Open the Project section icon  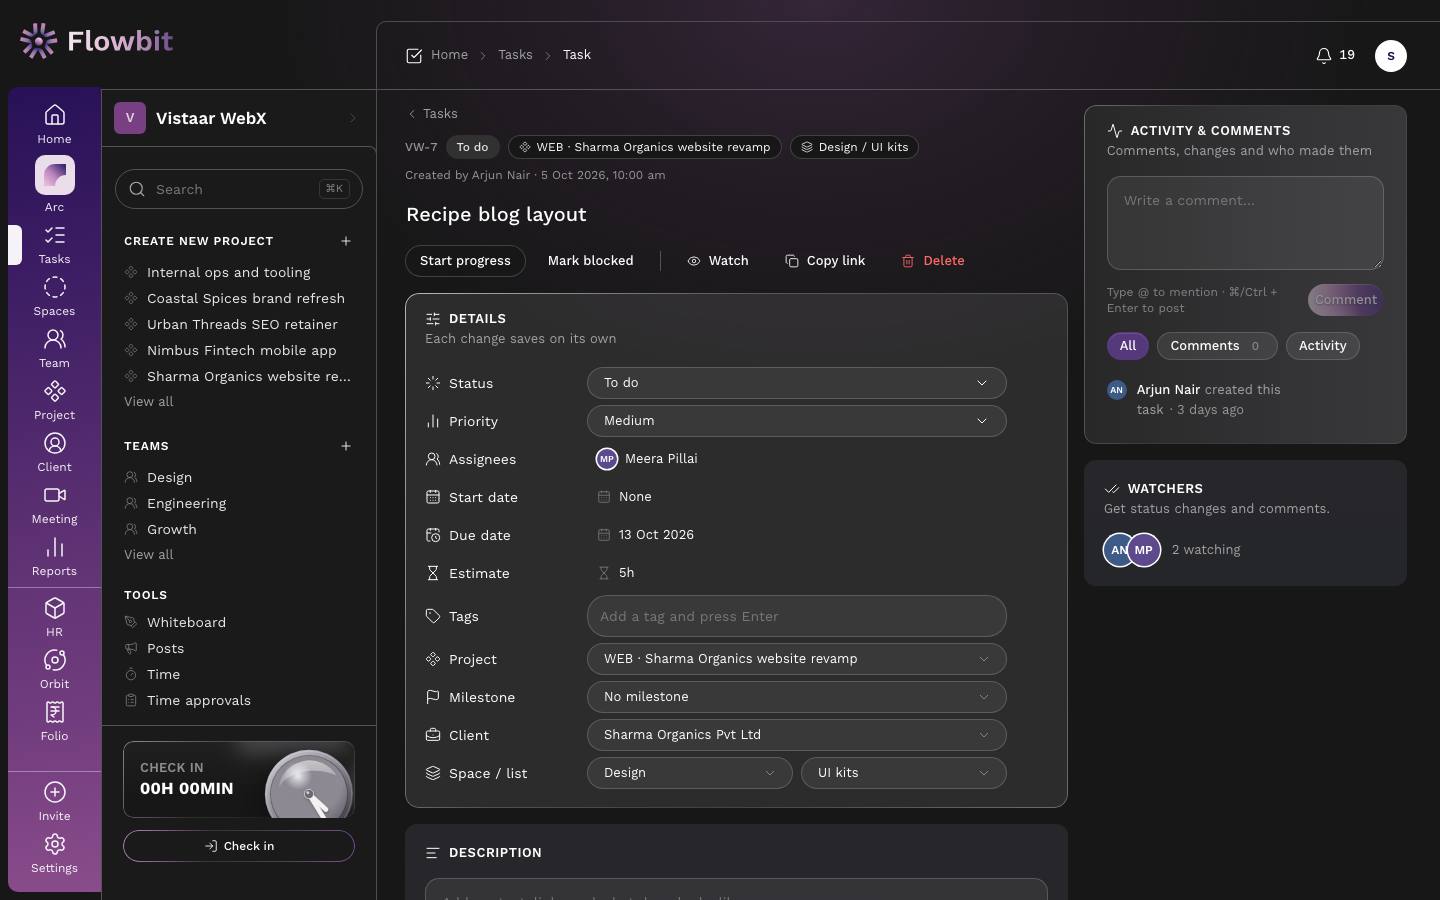(54, 392)
